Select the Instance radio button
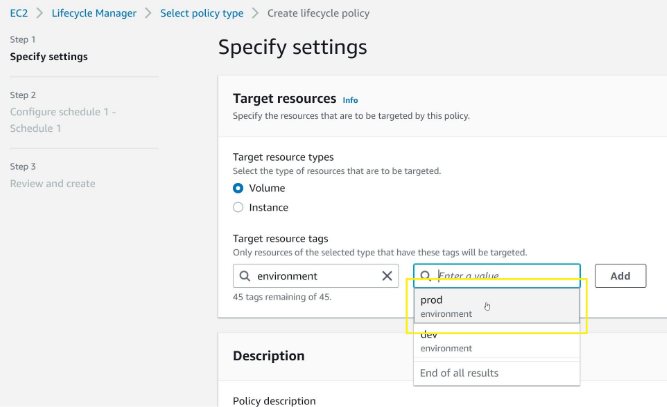Screen dimensions: 667x407 (x=238, y=208)
